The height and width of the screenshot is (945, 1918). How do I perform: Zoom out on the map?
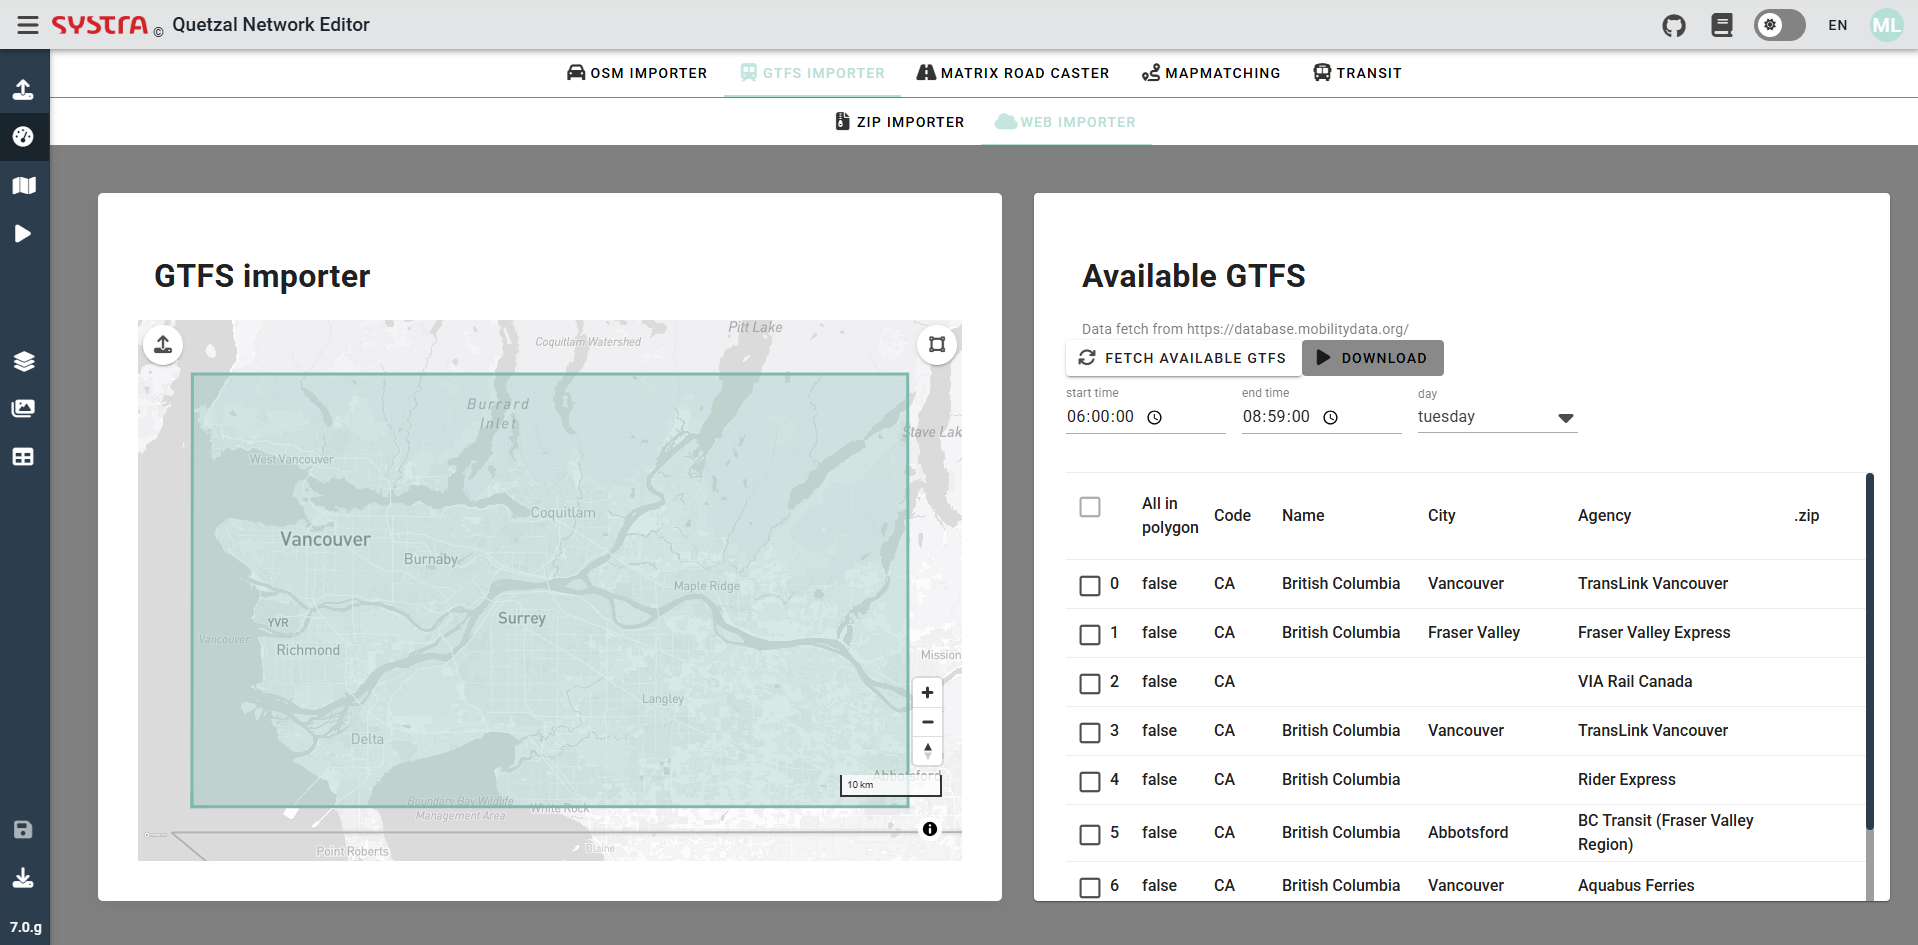point(928,722)
